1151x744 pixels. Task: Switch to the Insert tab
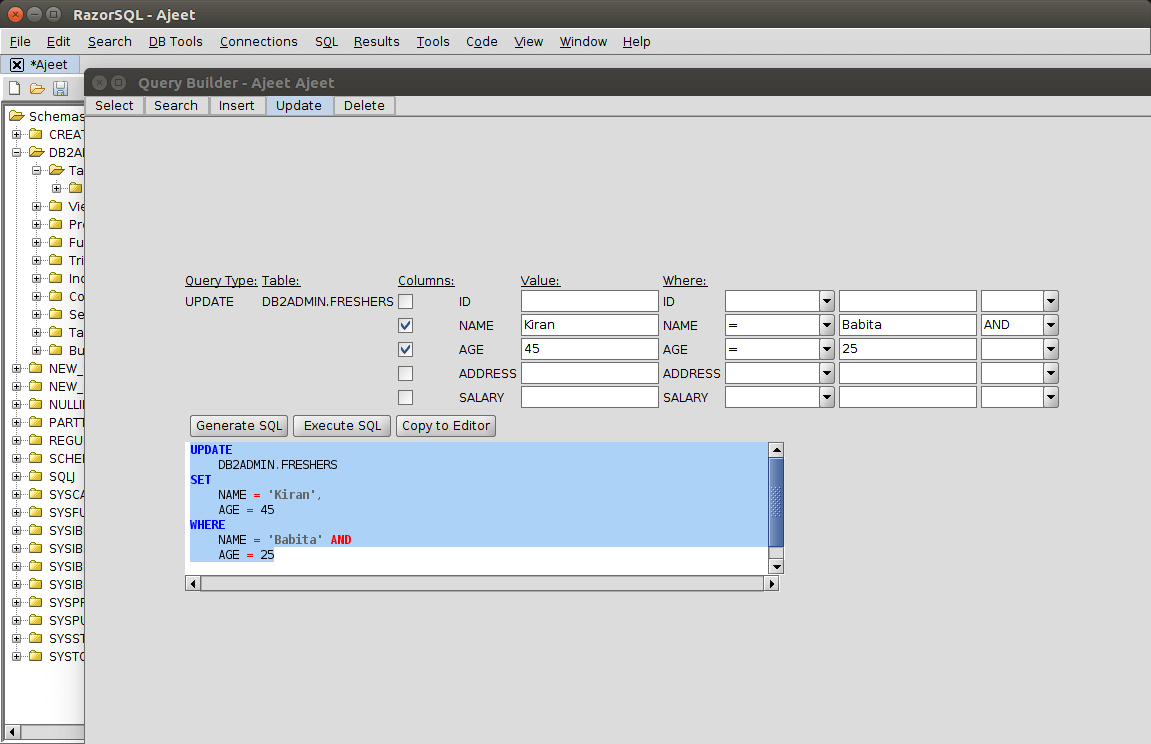(236, 106)
